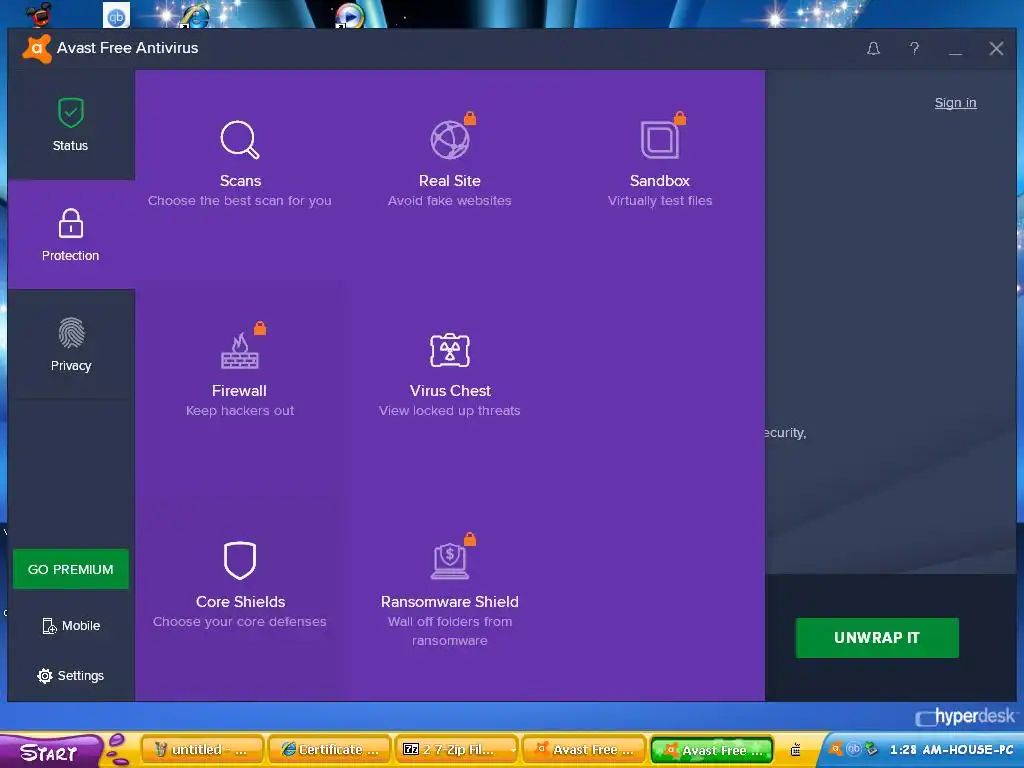Screen dimensions: 1024x768
Task: Expand the 7-Zip taskbar group arrow
Action: 513,750
